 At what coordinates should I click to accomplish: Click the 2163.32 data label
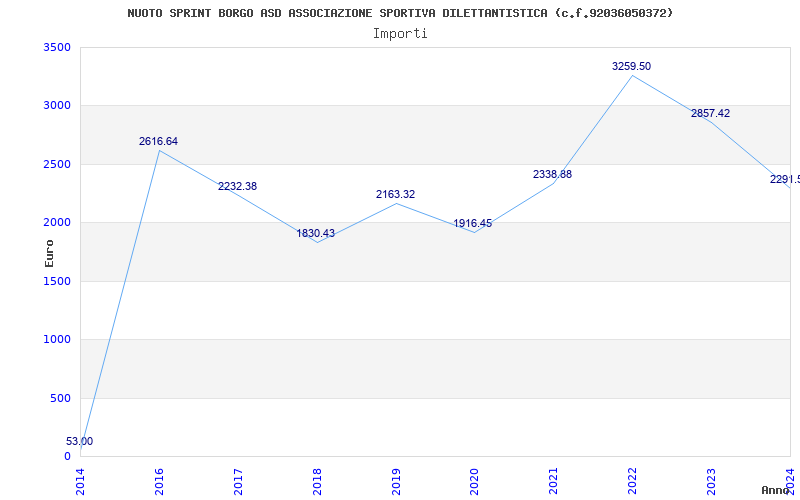tap(395, 194)
